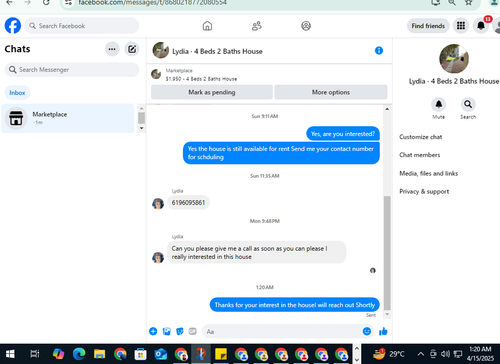Click the Find friends button
The image size is (500, 364).
coord(428,26)
